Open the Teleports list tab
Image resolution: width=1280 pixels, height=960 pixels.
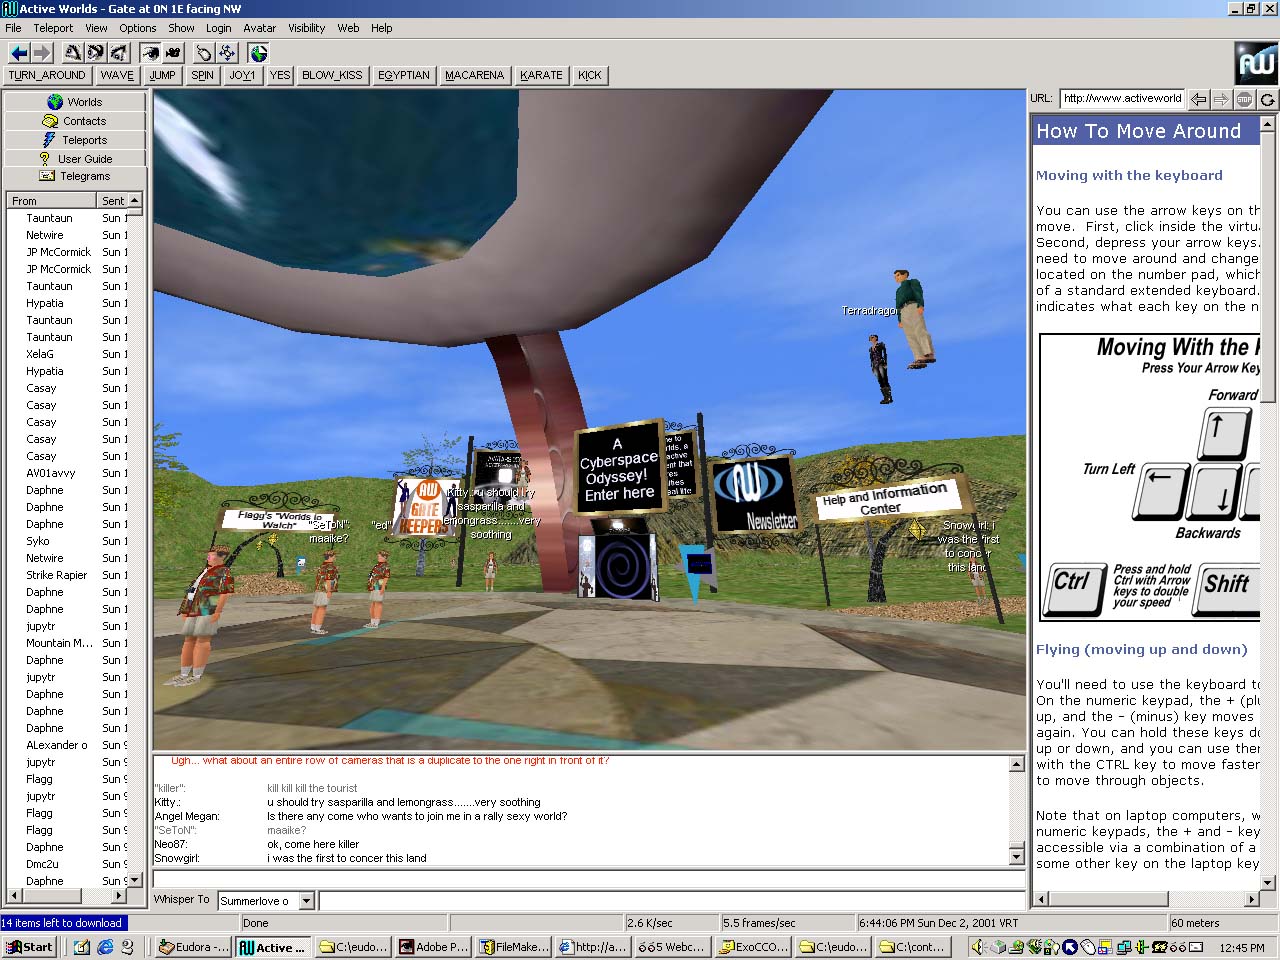pyautogui.click(x=75, y=140)
